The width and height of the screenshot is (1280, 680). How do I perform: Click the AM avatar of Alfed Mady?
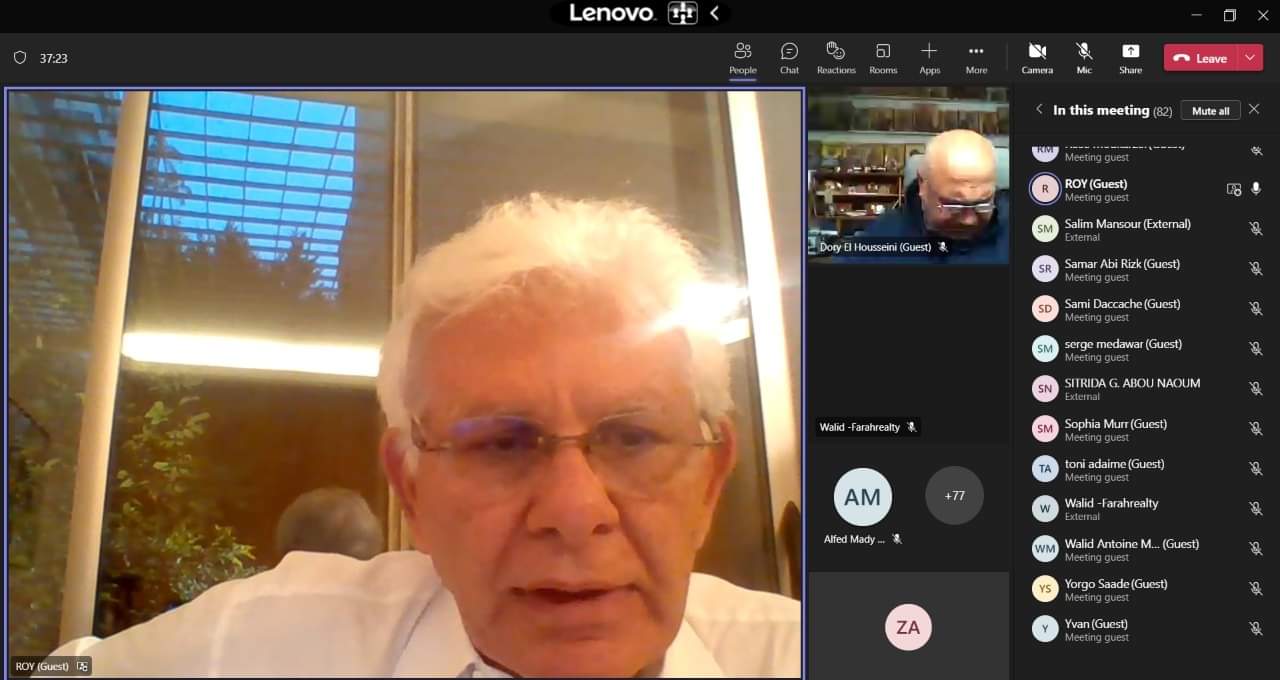(863, 497)
